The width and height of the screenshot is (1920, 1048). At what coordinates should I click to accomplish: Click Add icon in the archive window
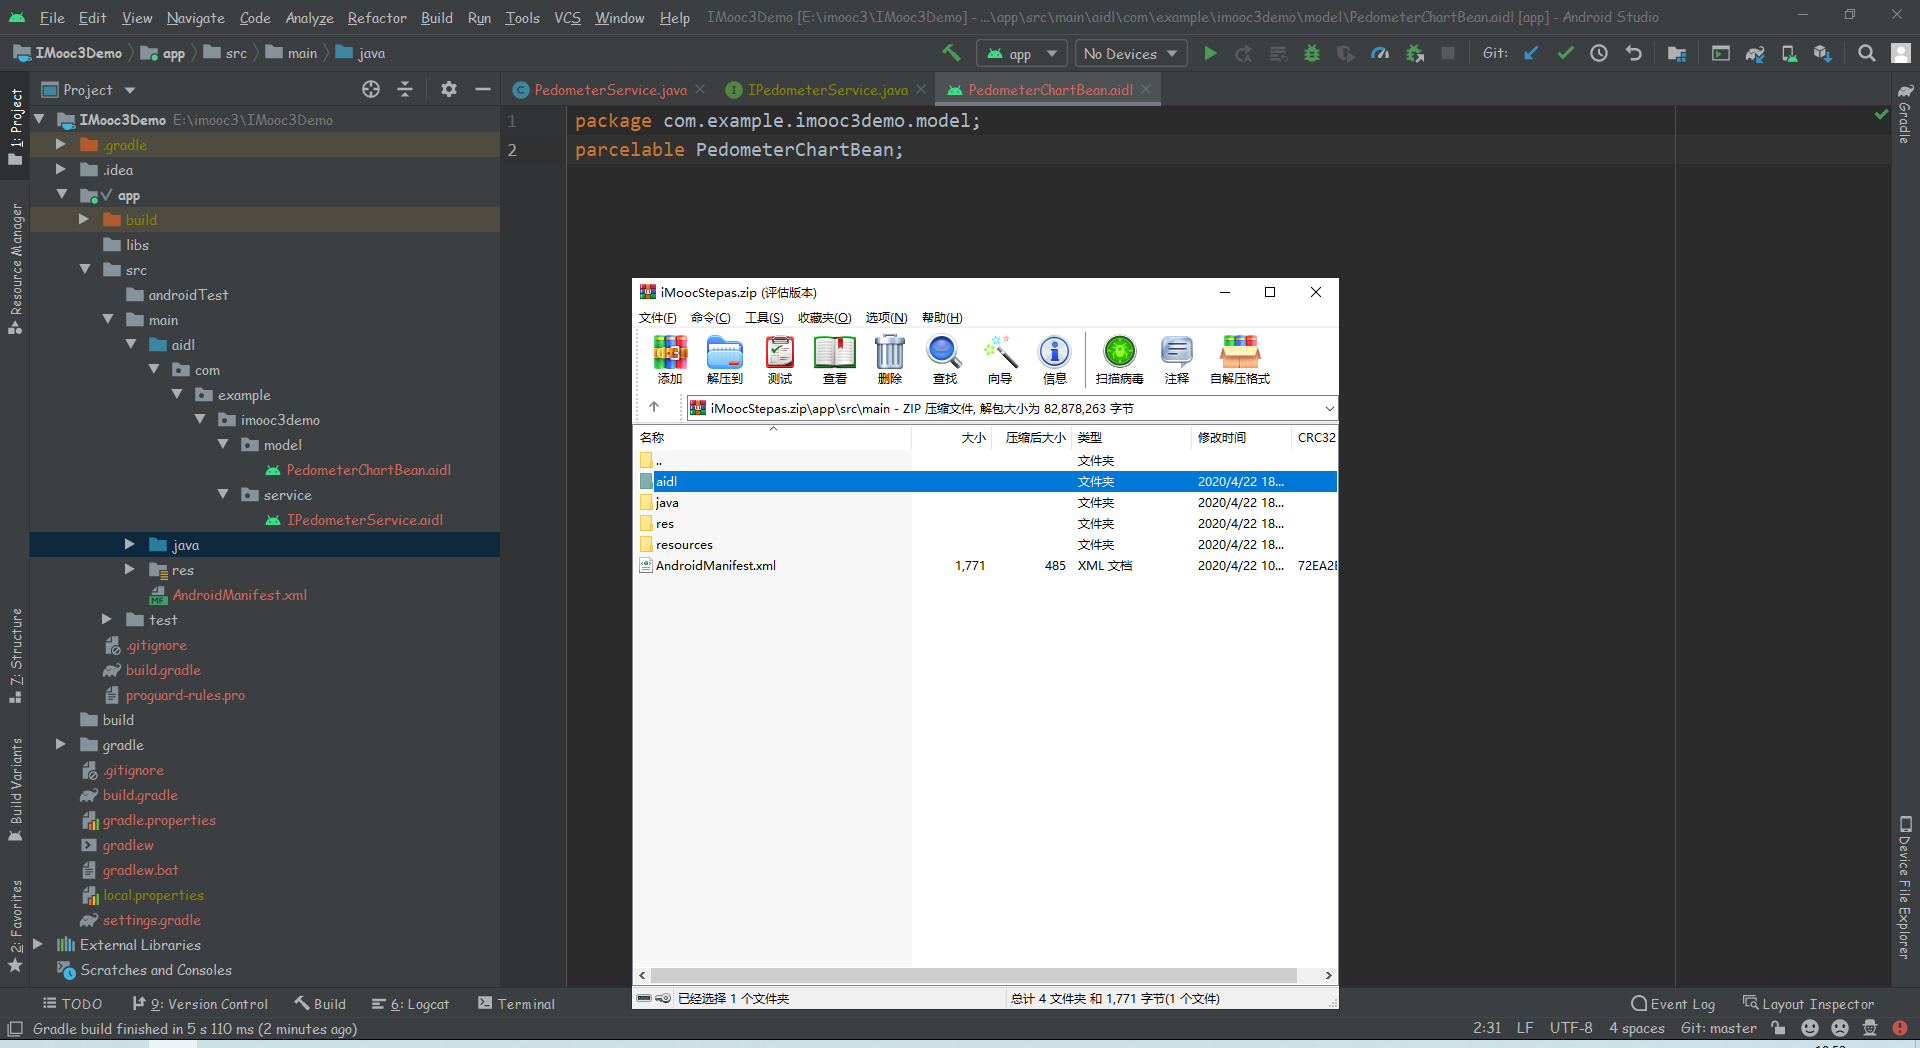coord(670,360)
